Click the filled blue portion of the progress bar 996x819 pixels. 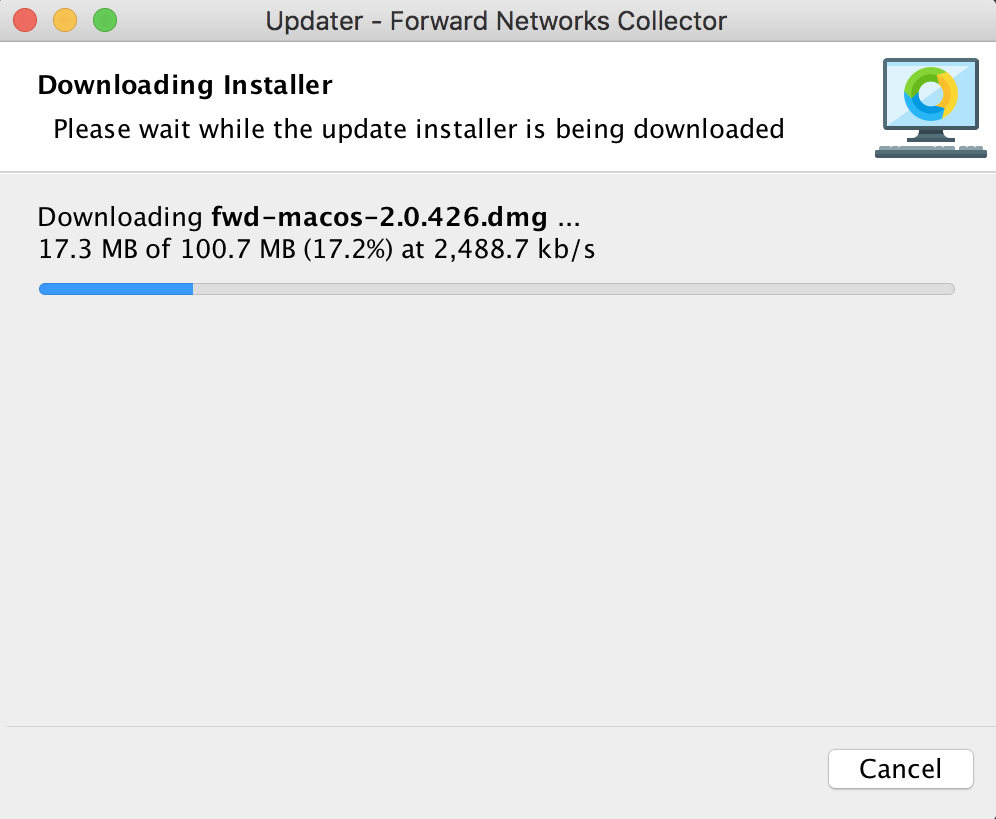pyautogui.click(x=115, y=288)
